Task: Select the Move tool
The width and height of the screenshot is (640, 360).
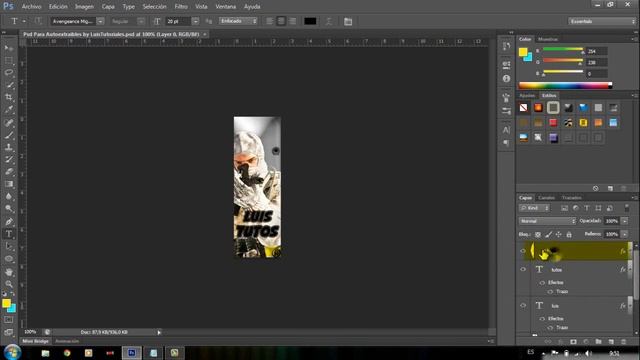Action: tap(9, 48)
